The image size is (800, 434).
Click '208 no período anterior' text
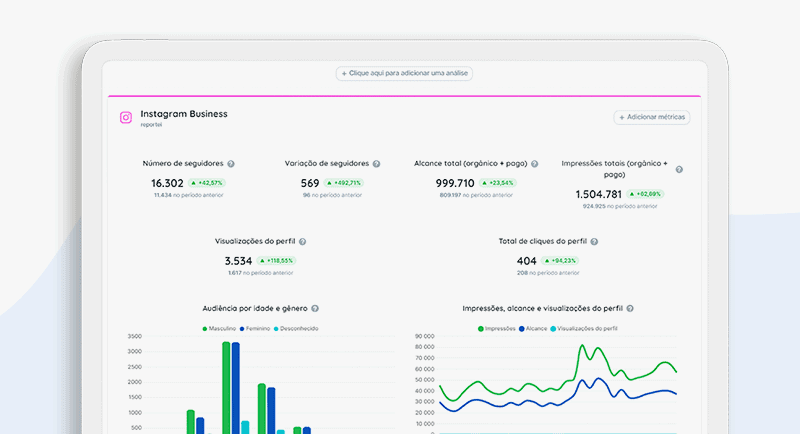click(x=548, y=273)
